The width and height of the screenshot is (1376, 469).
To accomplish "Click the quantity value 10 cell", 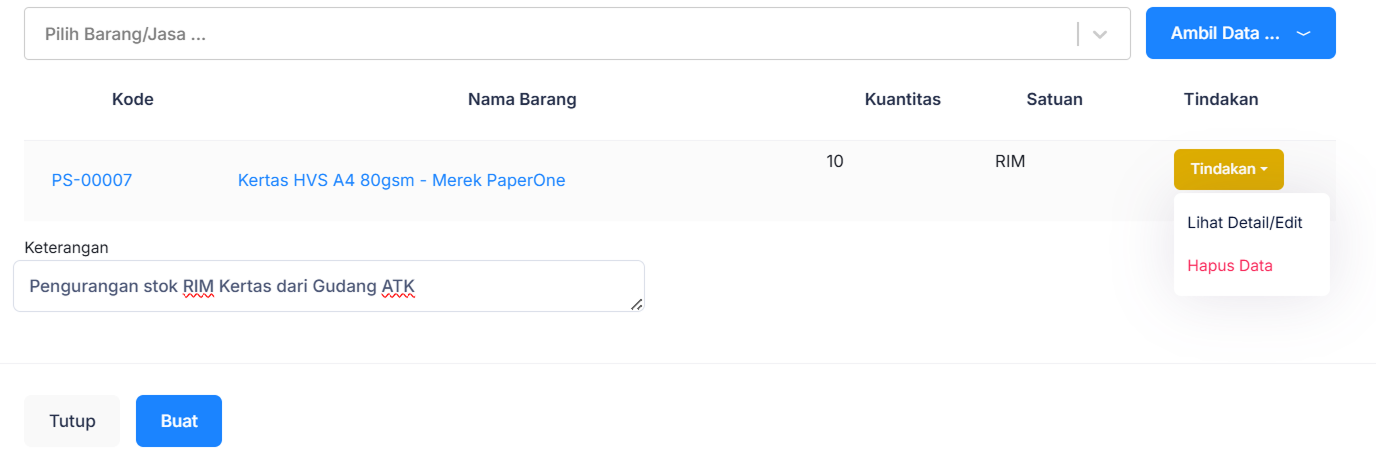I will 835,161.
